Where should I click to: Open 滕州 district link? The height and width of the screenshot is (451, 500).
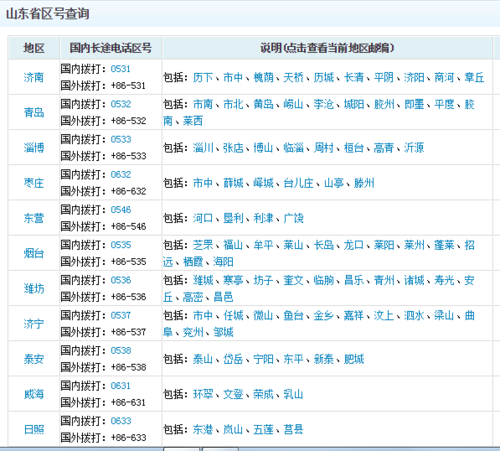pos(364,183)
